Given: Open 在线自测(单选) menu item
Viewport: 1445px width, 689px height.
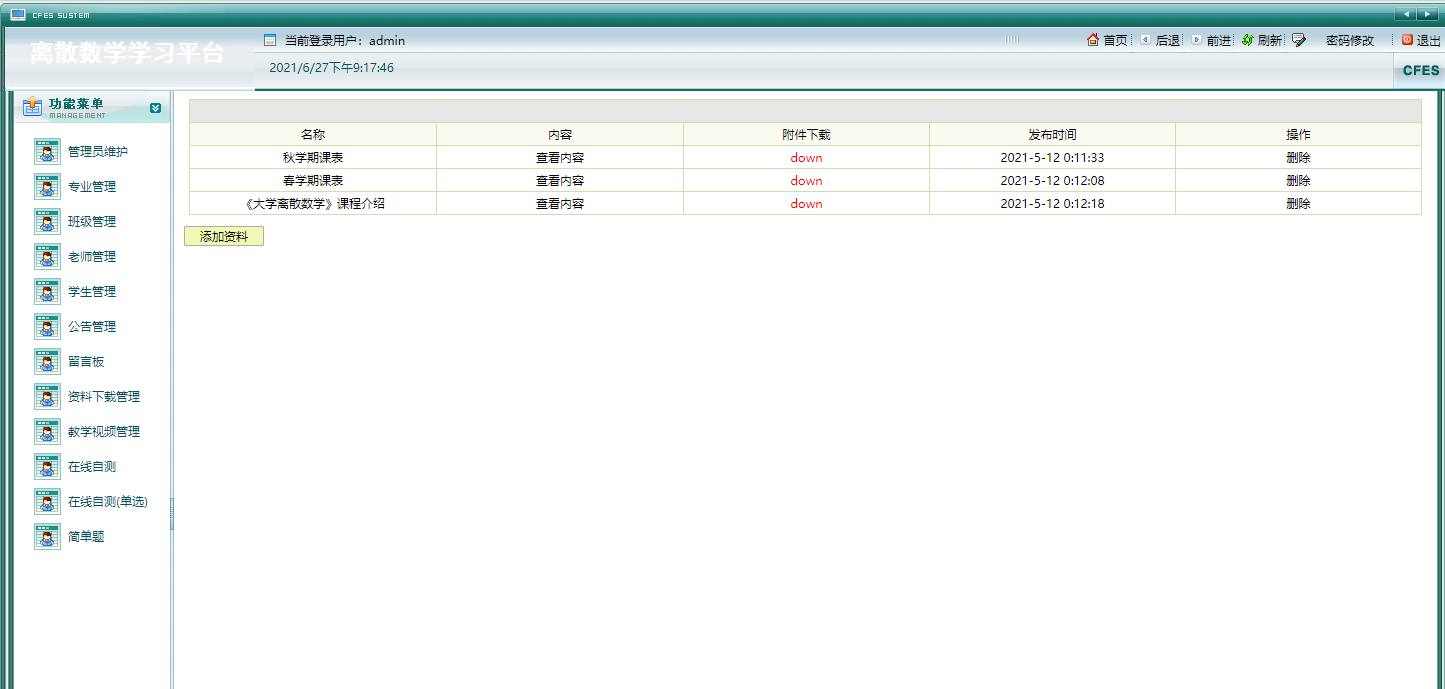Looking at the screenshot, I should (x=108, y=502).
